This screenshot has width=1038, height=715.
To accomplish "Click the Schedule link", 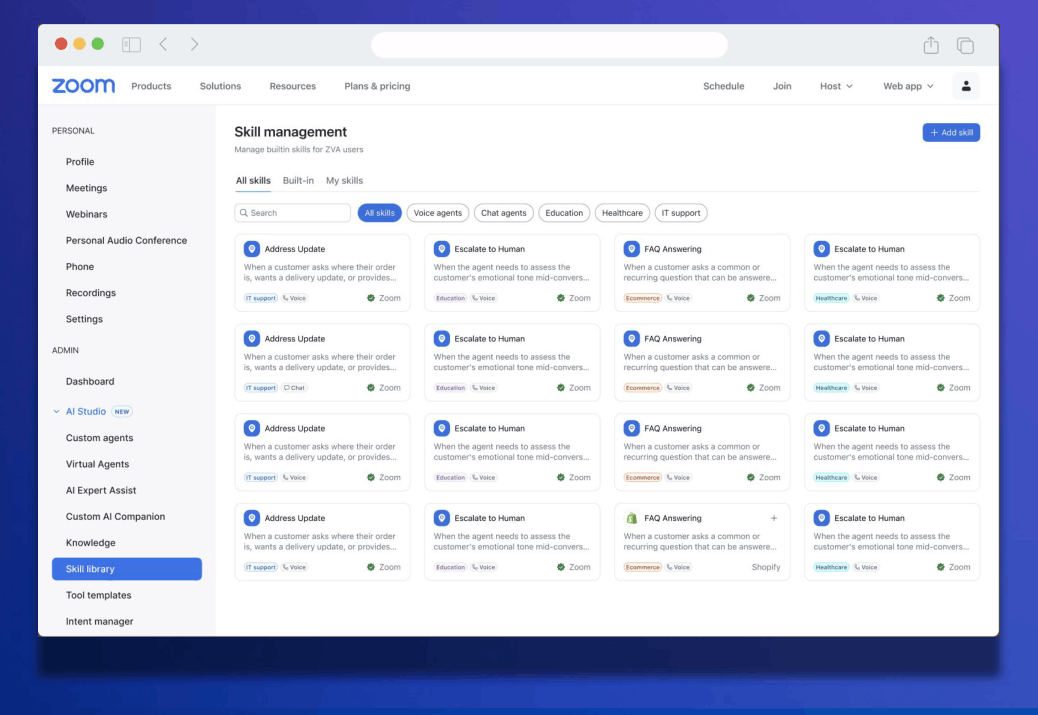I will click(x=724, y=86).
